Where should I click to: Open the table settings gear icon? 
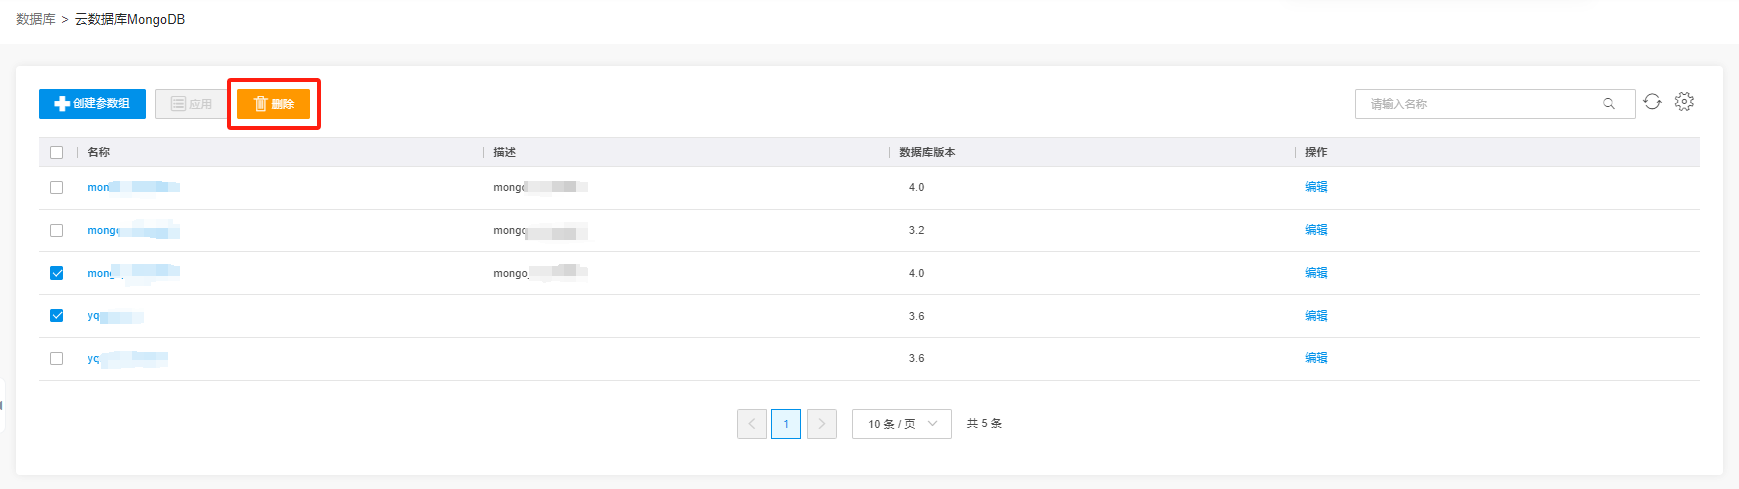tap(1684, 102)
